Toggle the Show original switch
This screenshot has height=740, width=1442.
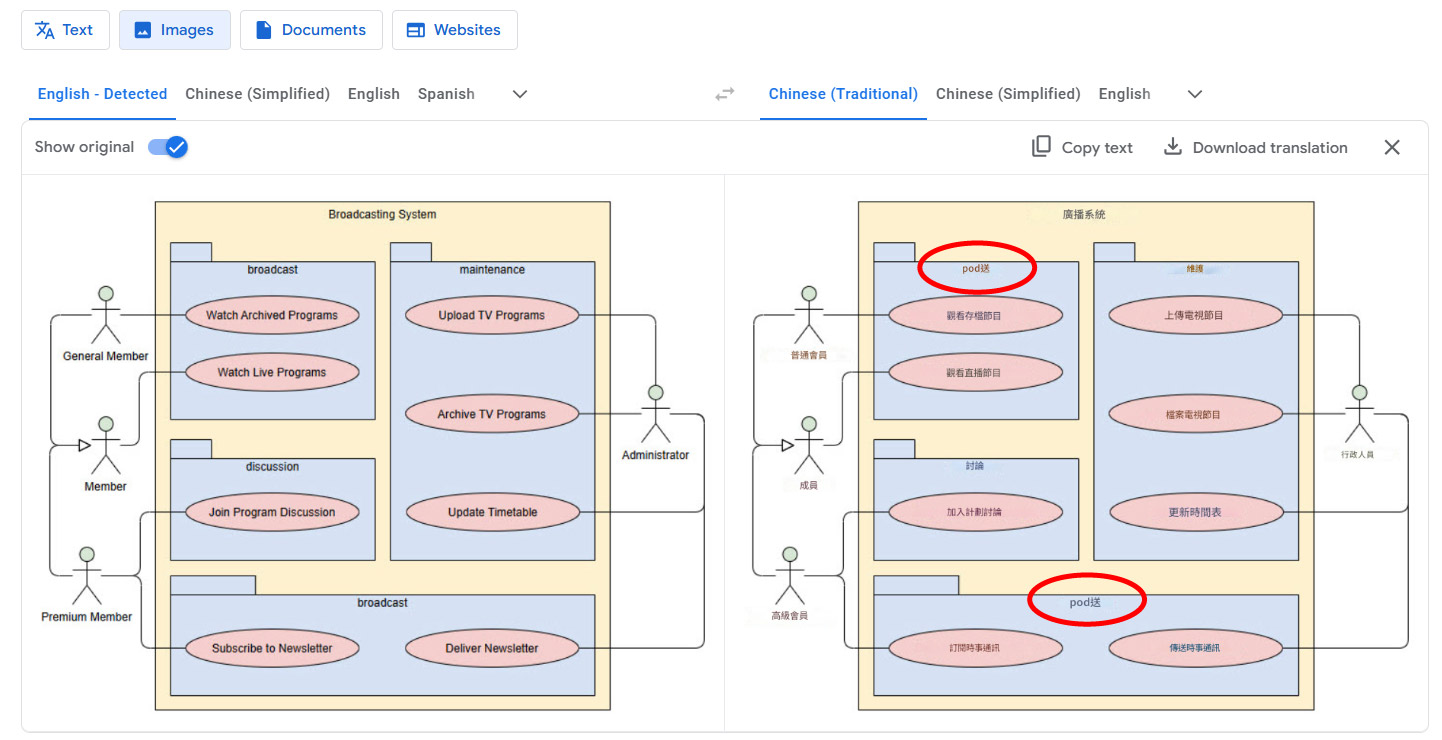(168, 147)
